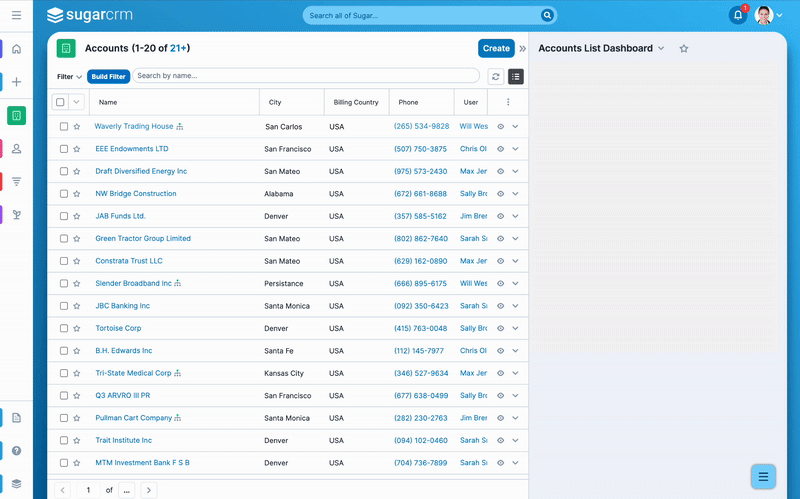Go to the next page arrow
Viewport: 800px width, 499px height.
(x=148, y=490)
